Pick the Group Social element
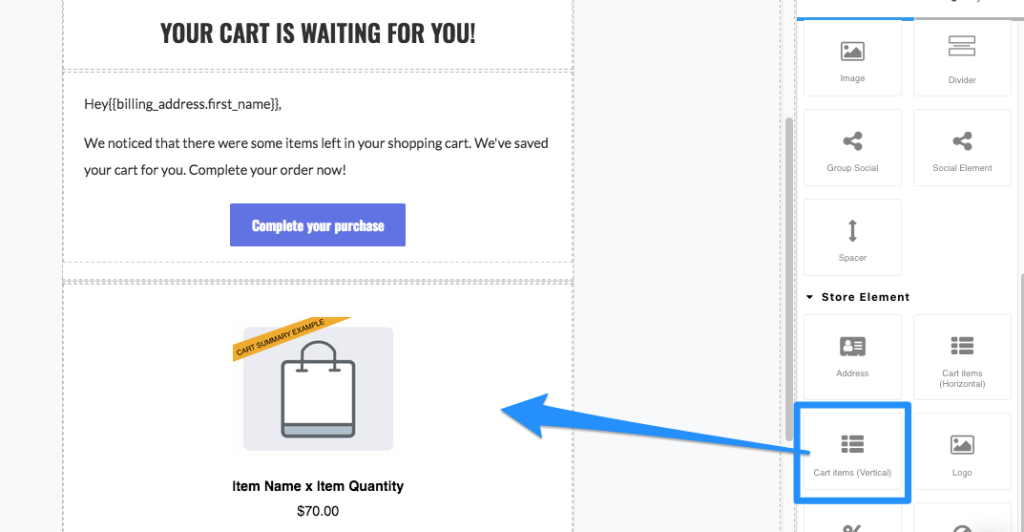1024x532 pixels. click(x=852, y=148)
